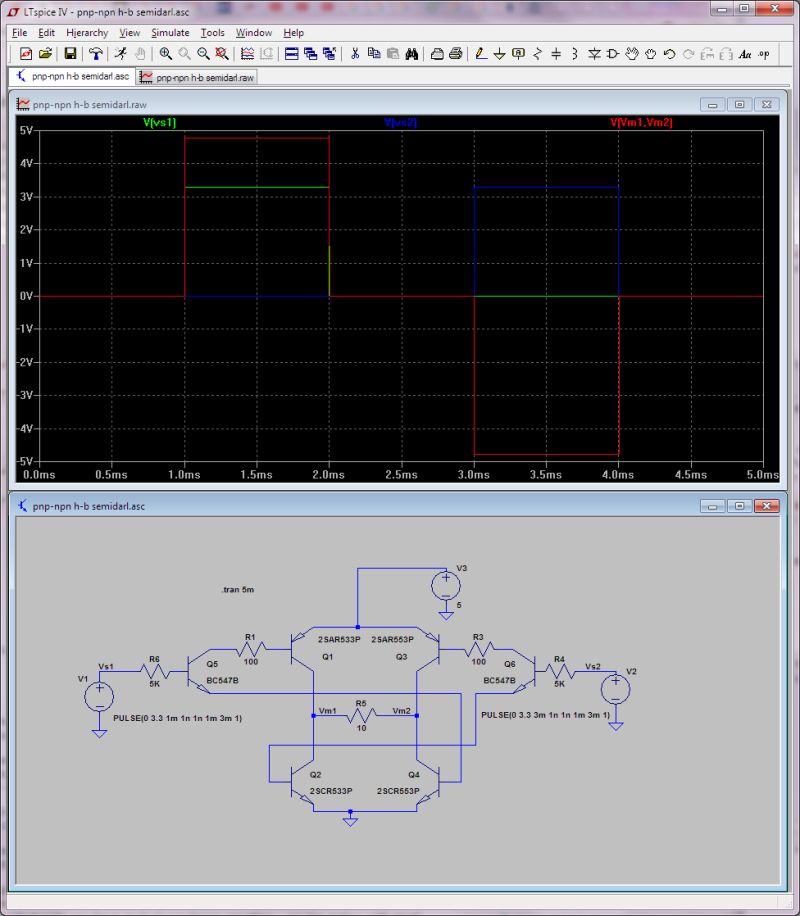Undo the last schematic edit
800x916 pixels.
[x=669, y=53]
